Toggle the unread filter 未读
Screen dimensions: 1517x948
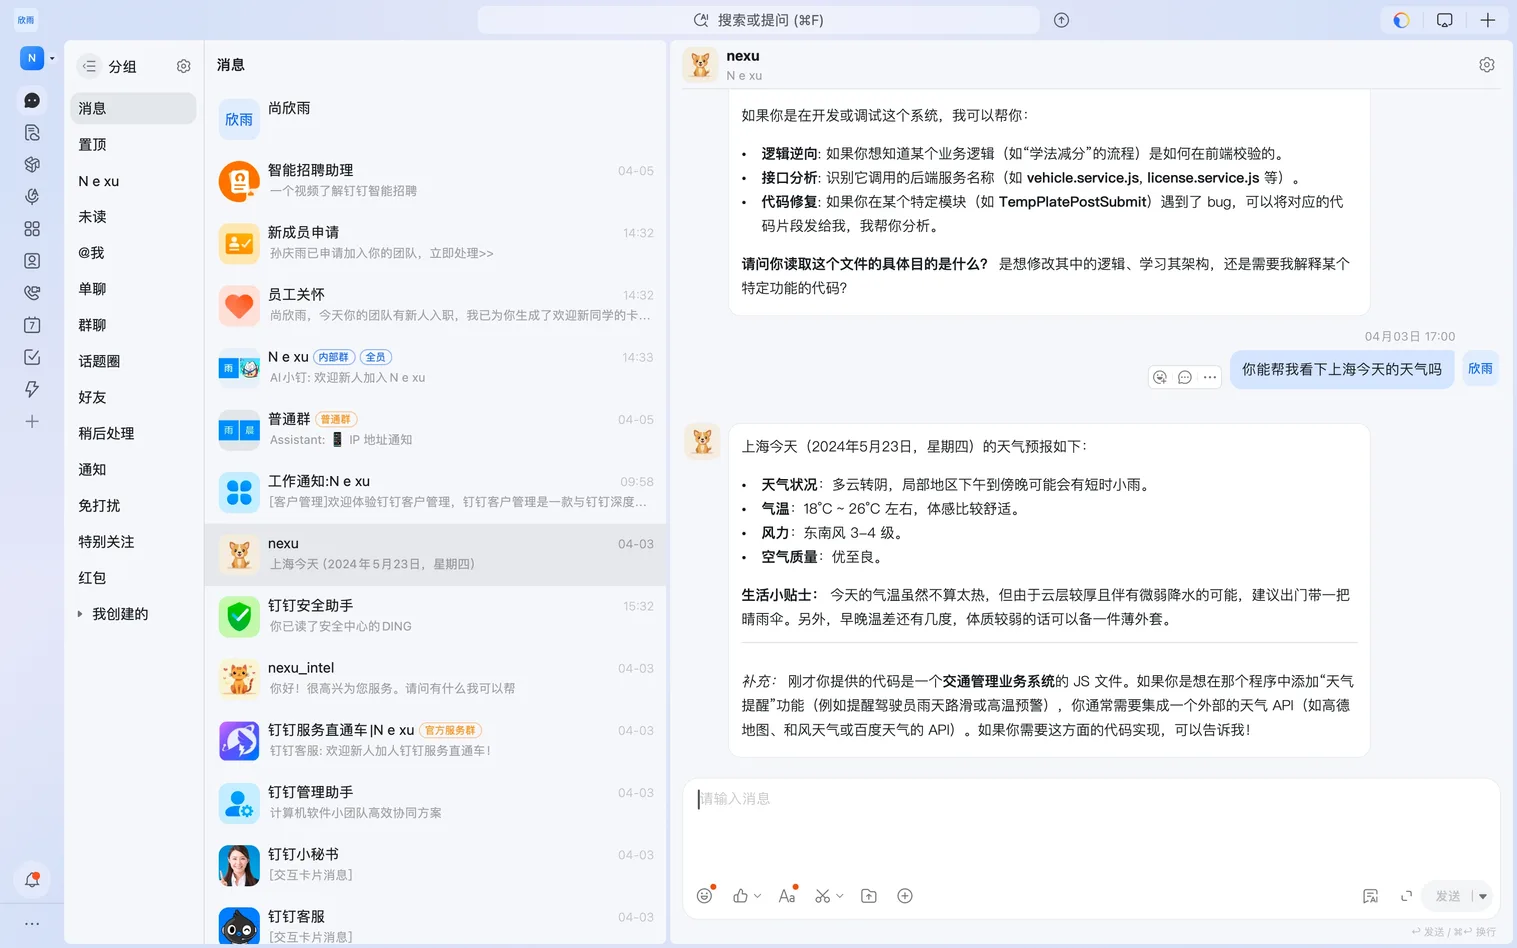[x=91, y=216]
